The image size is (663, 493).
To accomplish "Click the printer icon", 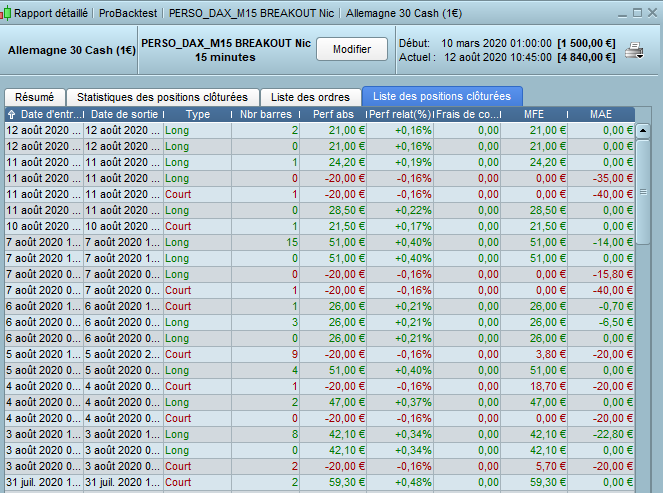I will (634, 50).
